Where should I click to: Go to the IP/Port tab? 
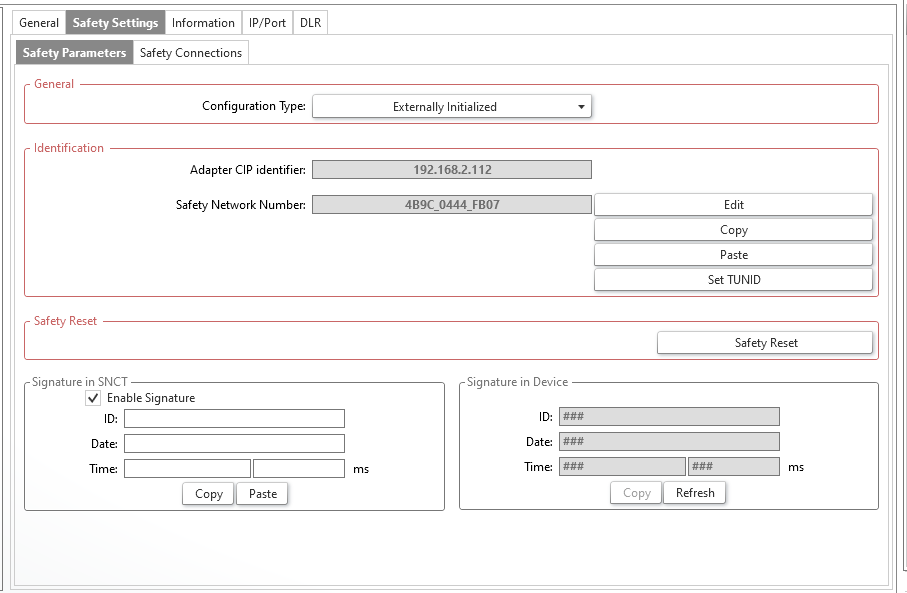pyautogui.click(x=267, y=23)
